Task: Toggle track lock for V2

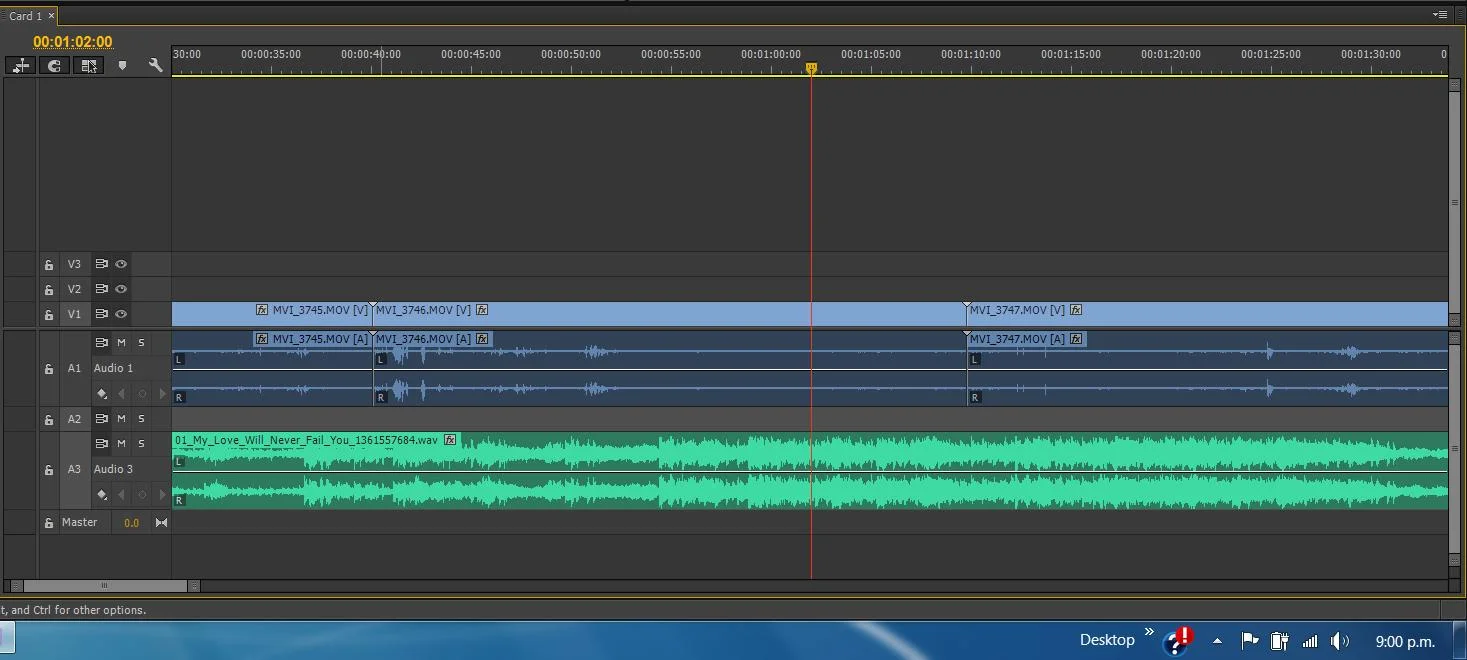Action: point(48,290)
